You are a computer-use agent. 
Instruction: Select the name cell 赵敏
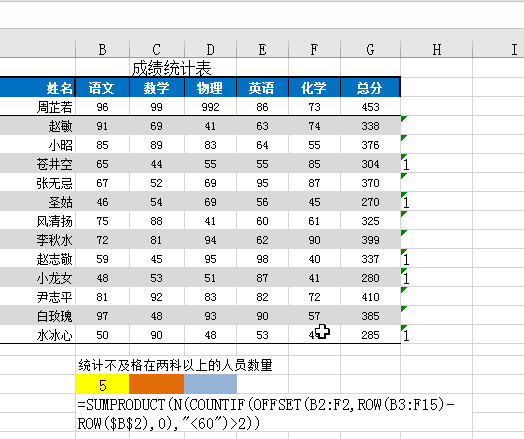coord(38,126)
